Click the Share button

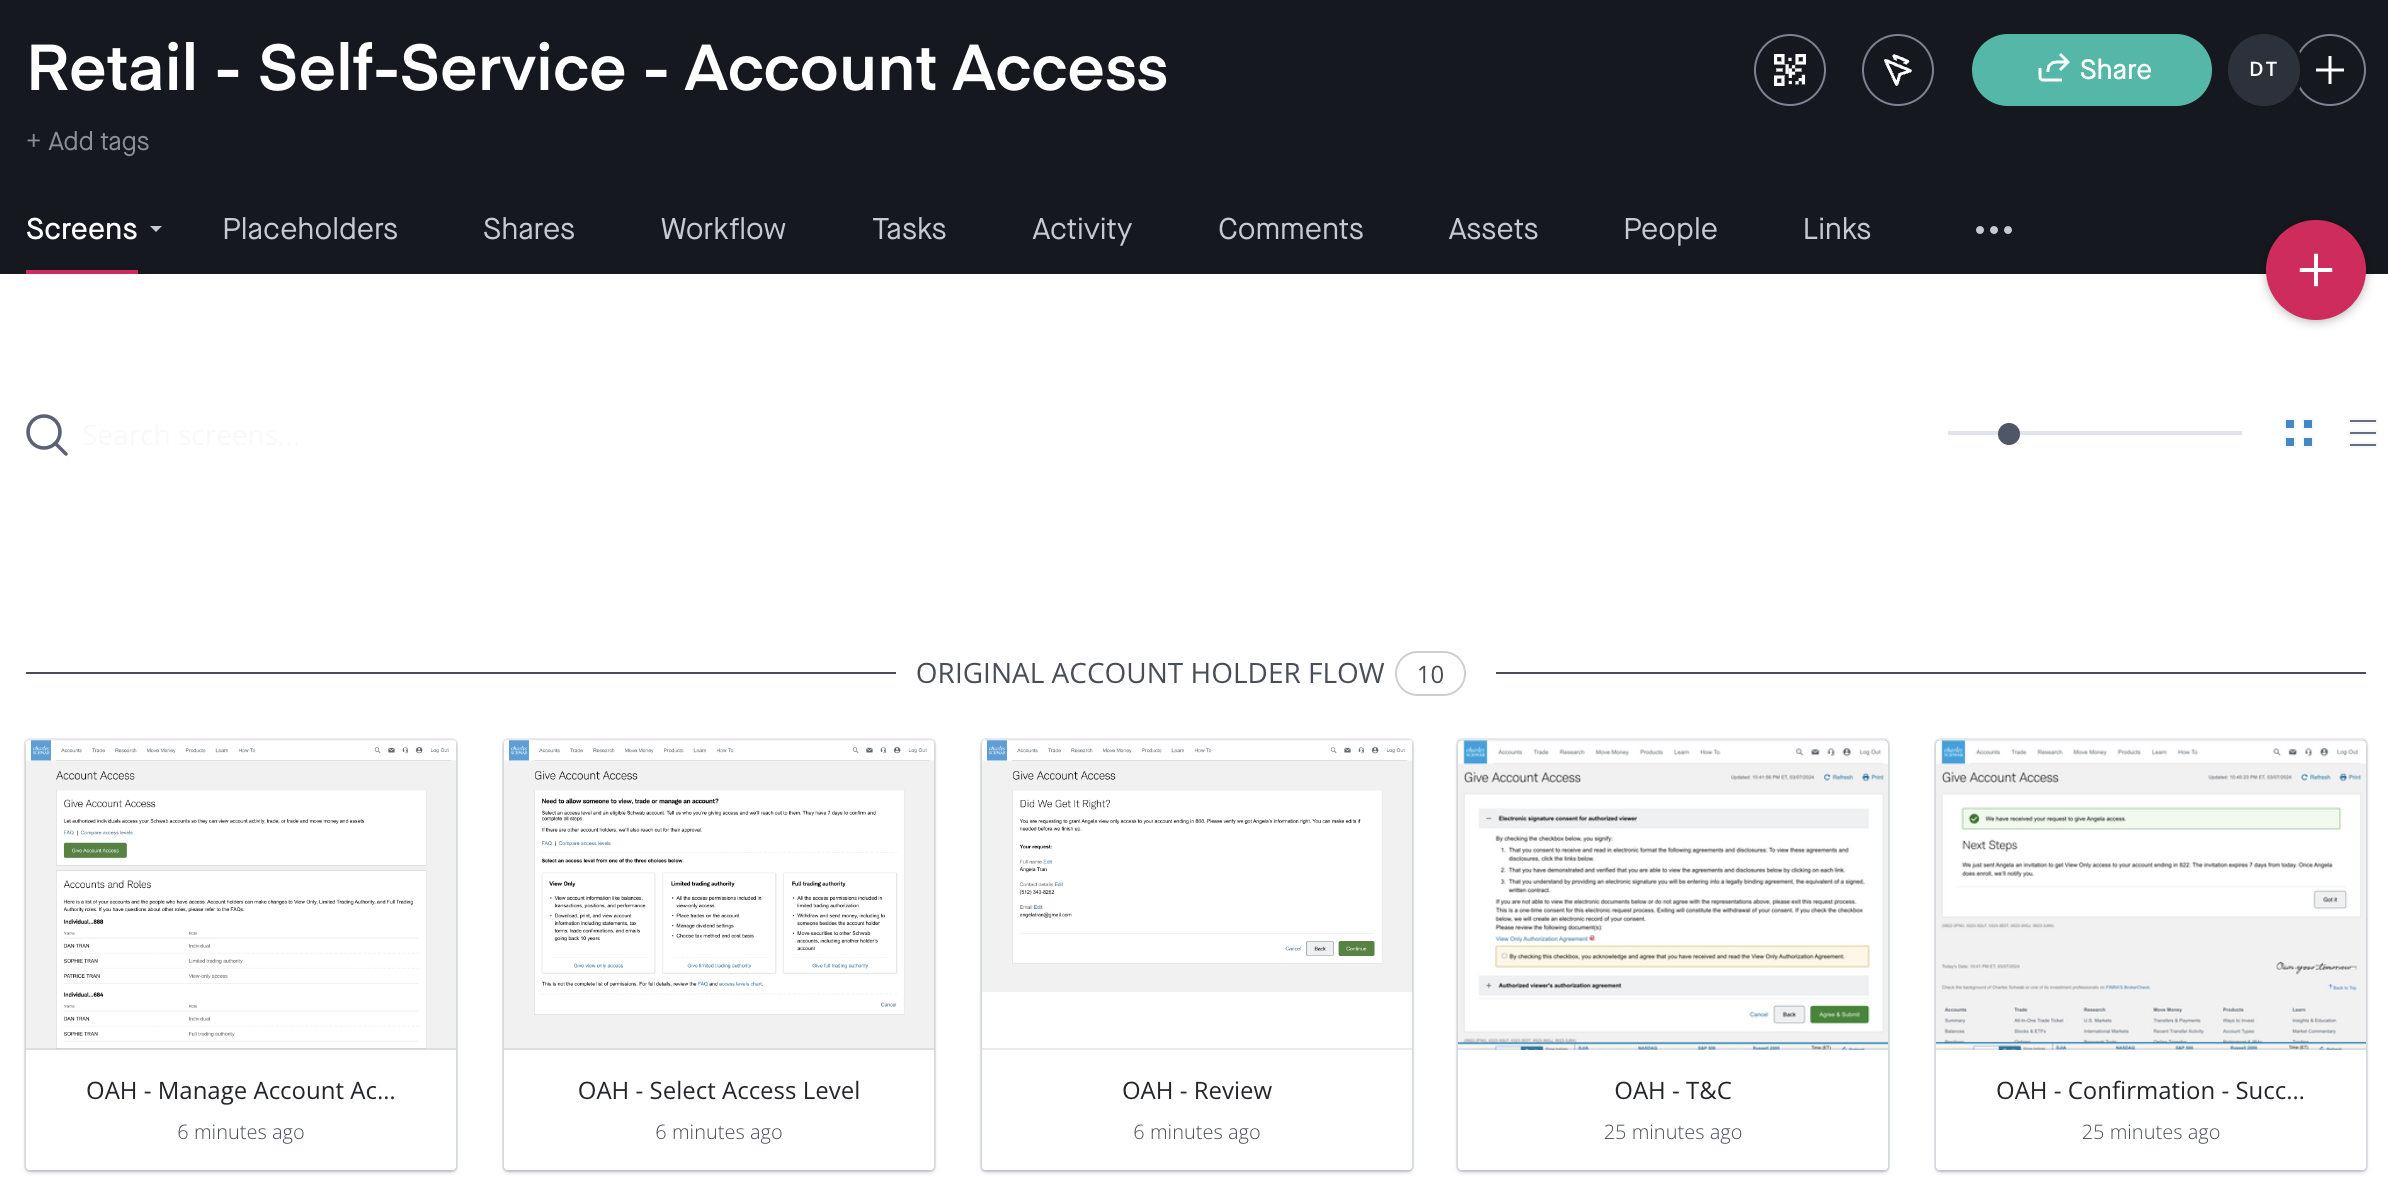point(2091,70)
